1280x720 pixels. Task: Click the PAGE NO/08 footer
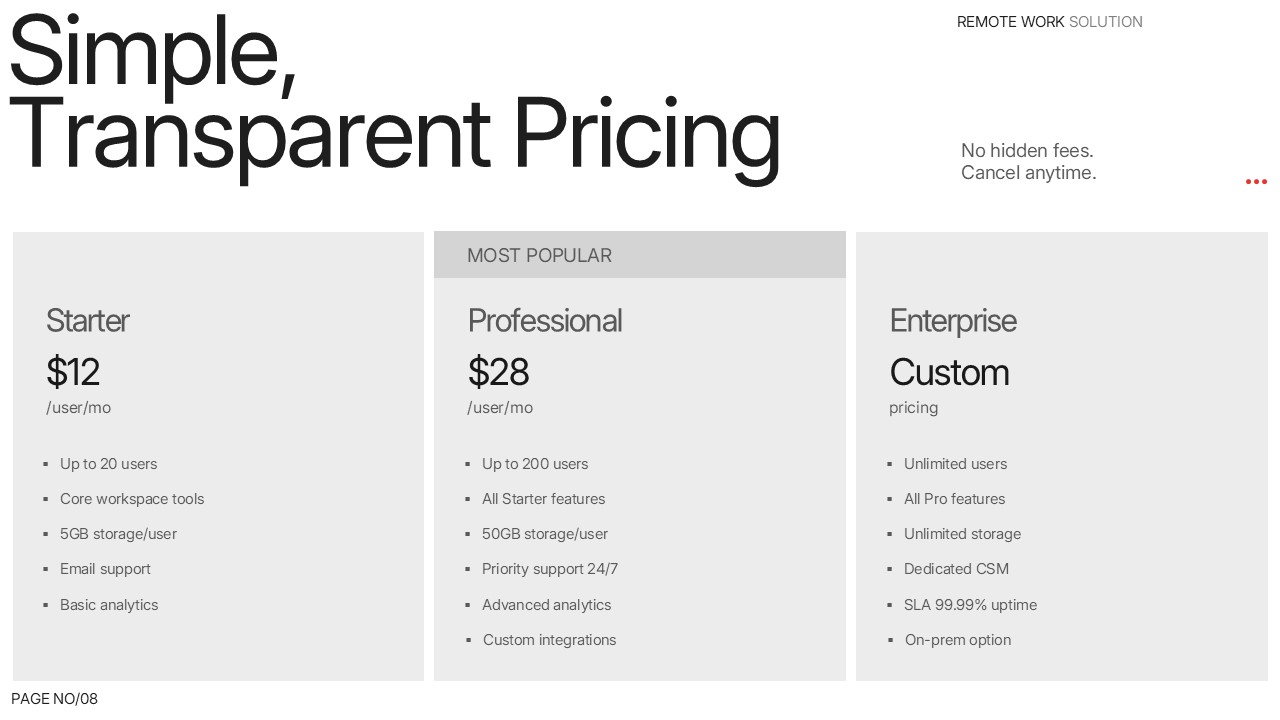coord(54,699)
